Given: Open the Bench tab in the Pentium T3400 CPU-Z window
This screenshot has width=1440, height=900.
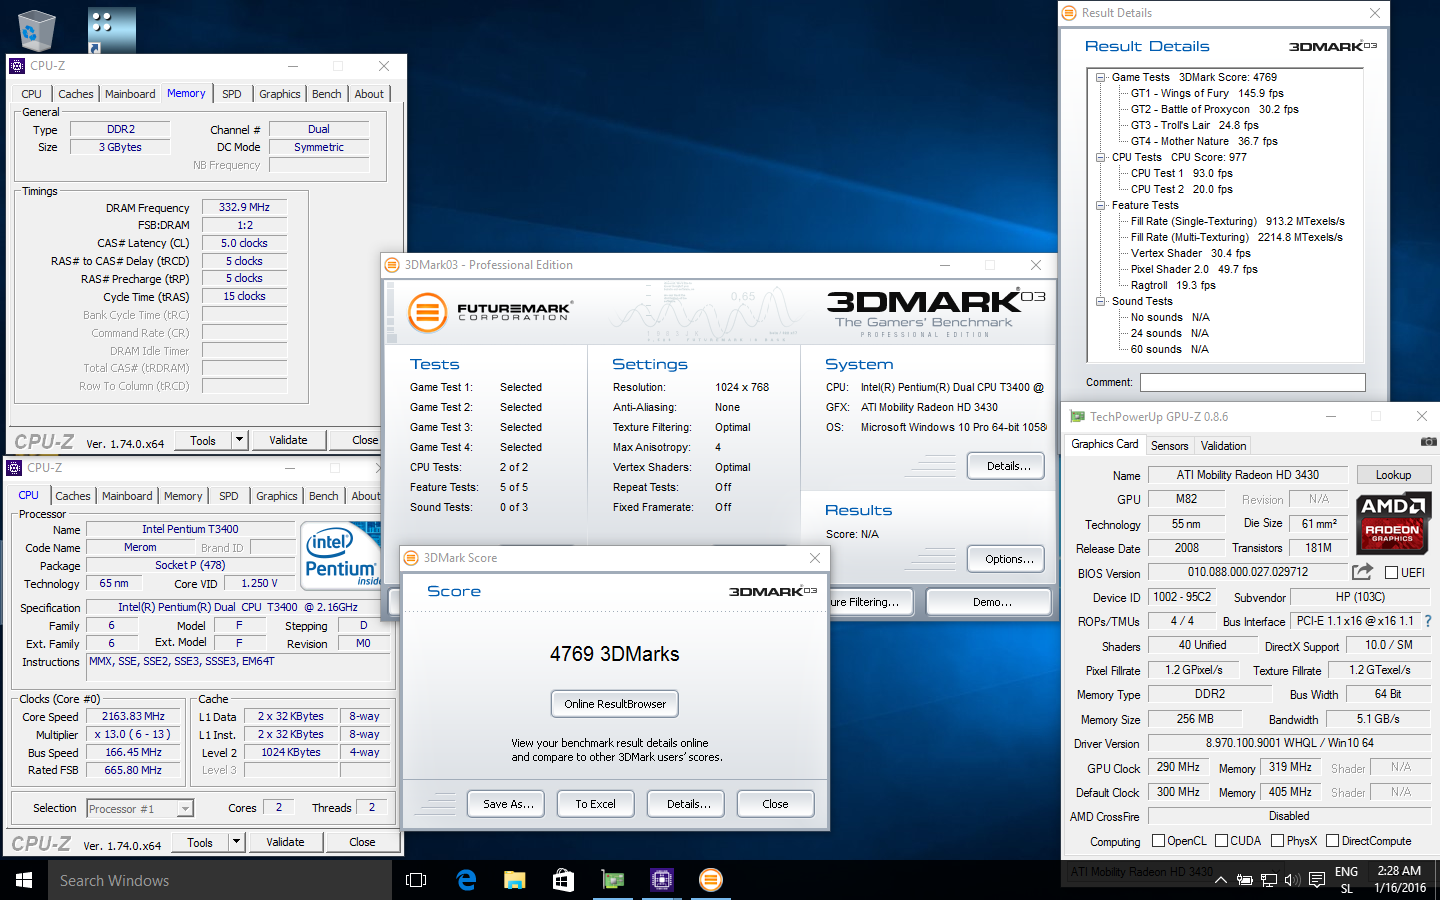Looking at the screenshot, I should (324, 496).
